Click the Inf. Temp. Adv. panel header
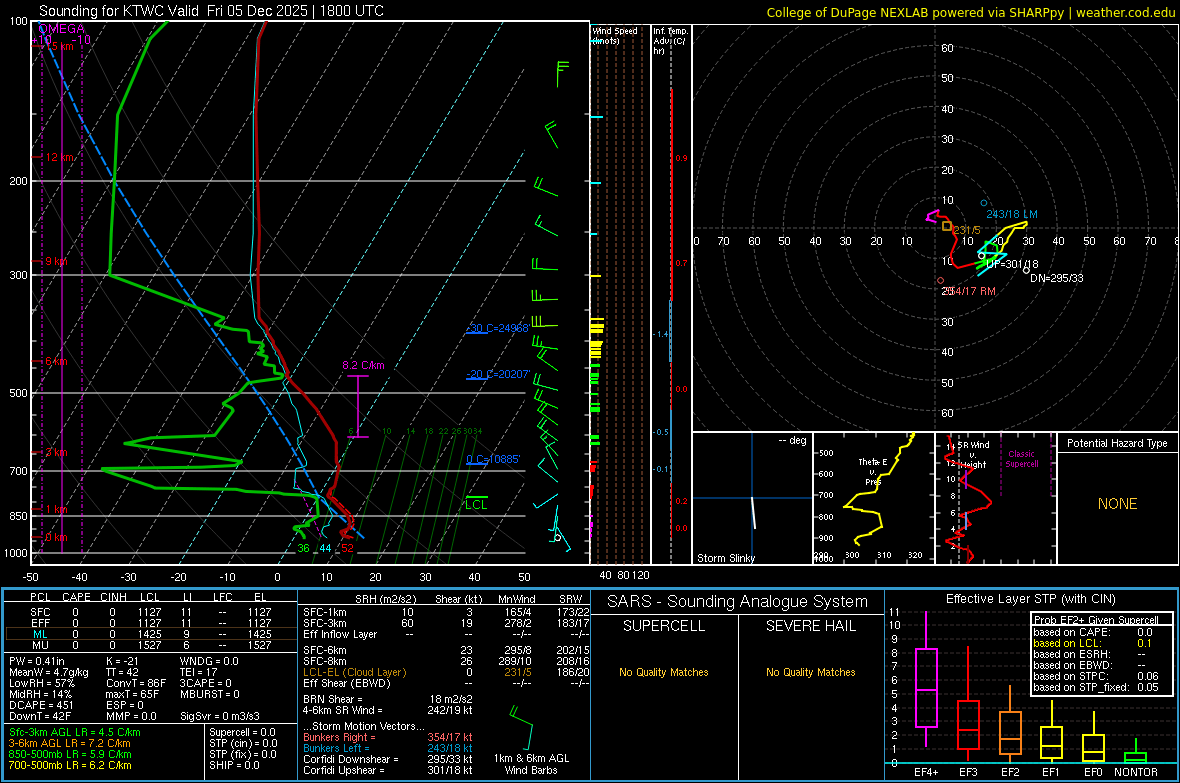The width and height of the screenshot is (1180, 783). point(670,41)
